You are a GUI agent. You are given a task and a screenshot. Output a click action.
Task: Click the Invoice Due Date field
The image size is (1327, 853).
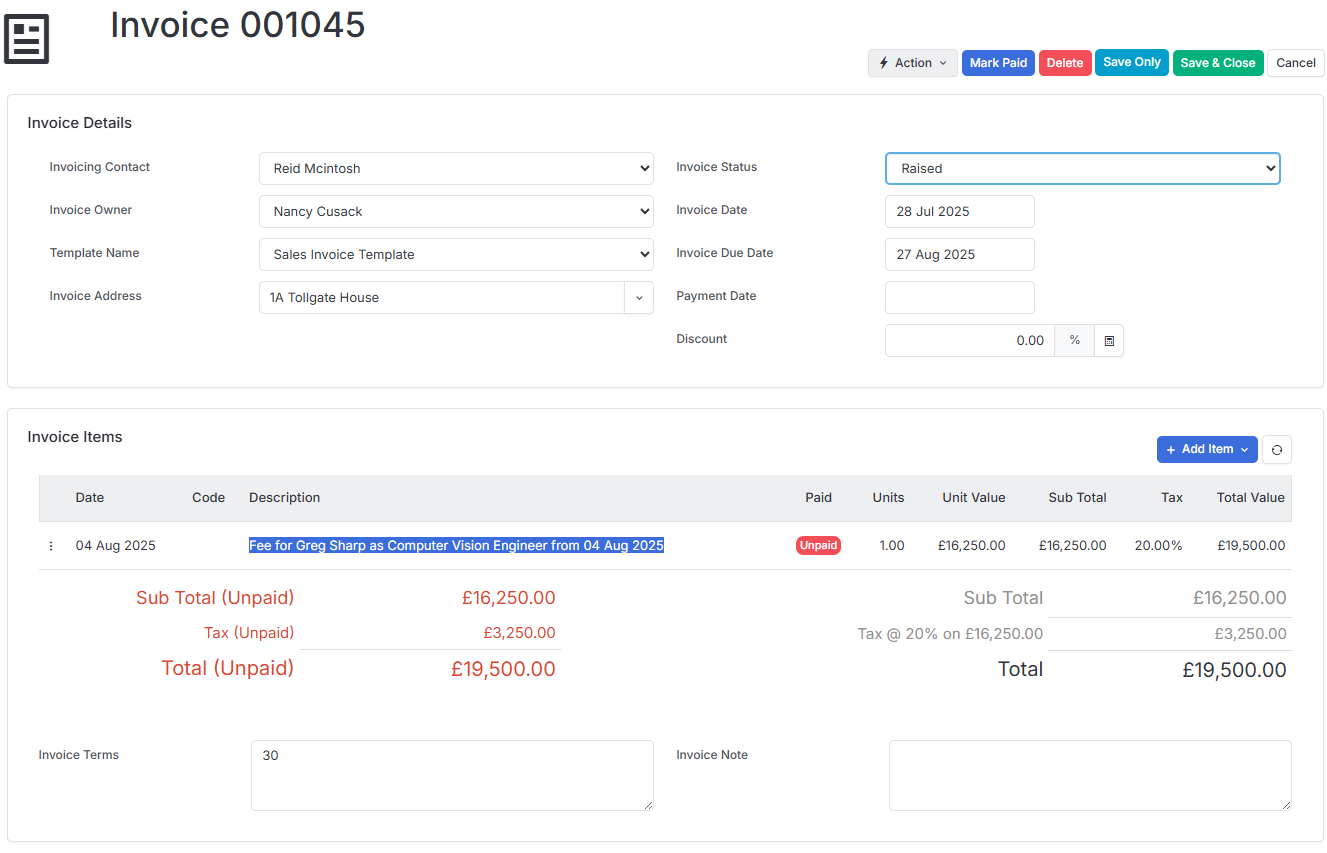tap(960, 255)
